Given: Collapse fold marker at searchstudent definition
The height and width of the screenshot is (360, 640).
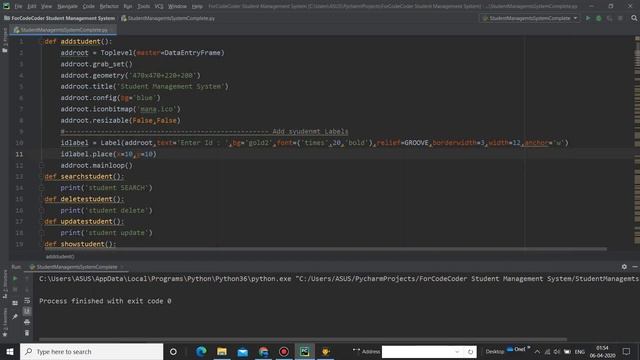Looking at the screenshot, I should [41, 177].
